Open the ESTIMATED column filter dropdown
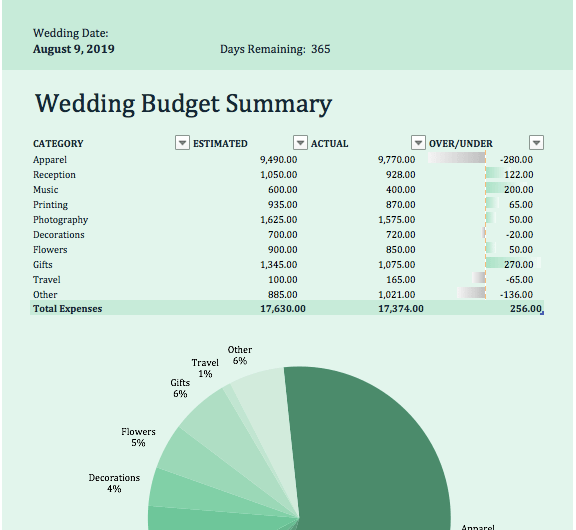 tap(300, 143)
